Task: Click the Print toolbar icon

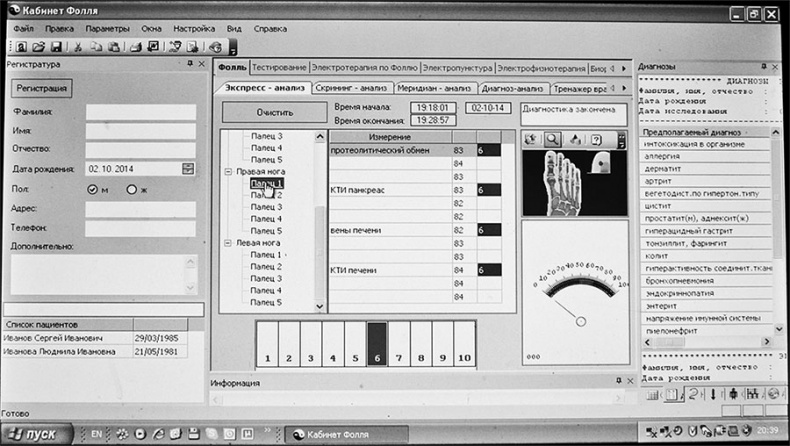Action: coord(136,46)
